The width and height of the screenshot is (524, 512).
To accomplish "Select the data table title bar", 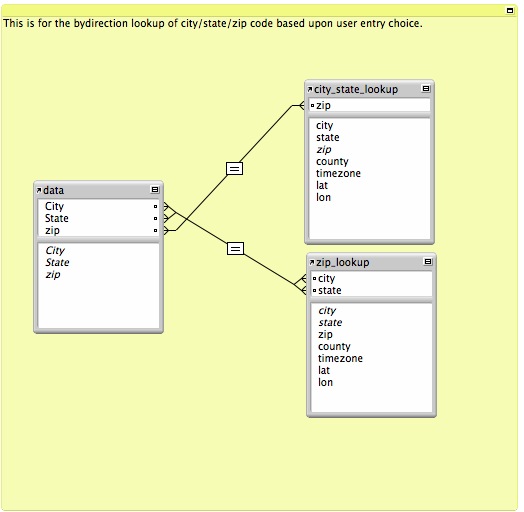I will (99, 190).
